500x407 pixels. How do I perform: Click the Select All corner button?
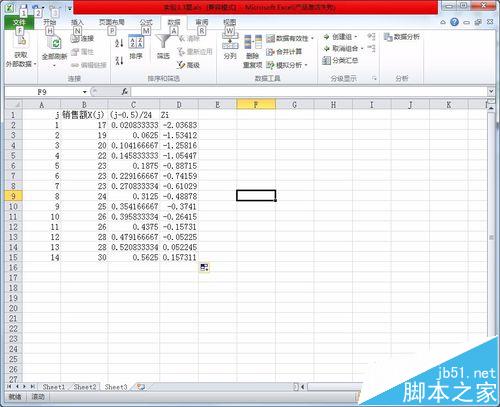13,105
